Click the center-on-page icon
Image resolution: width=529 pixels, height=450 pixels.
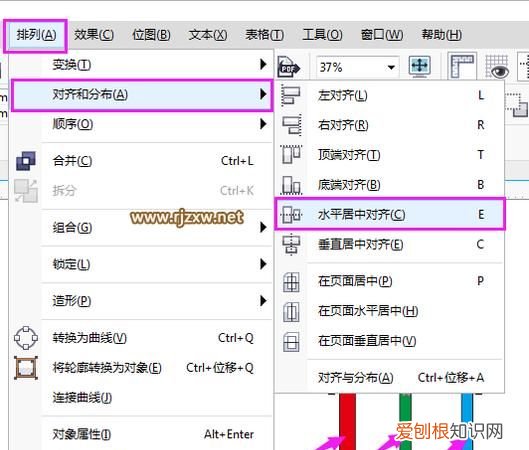tap(291, 282)
